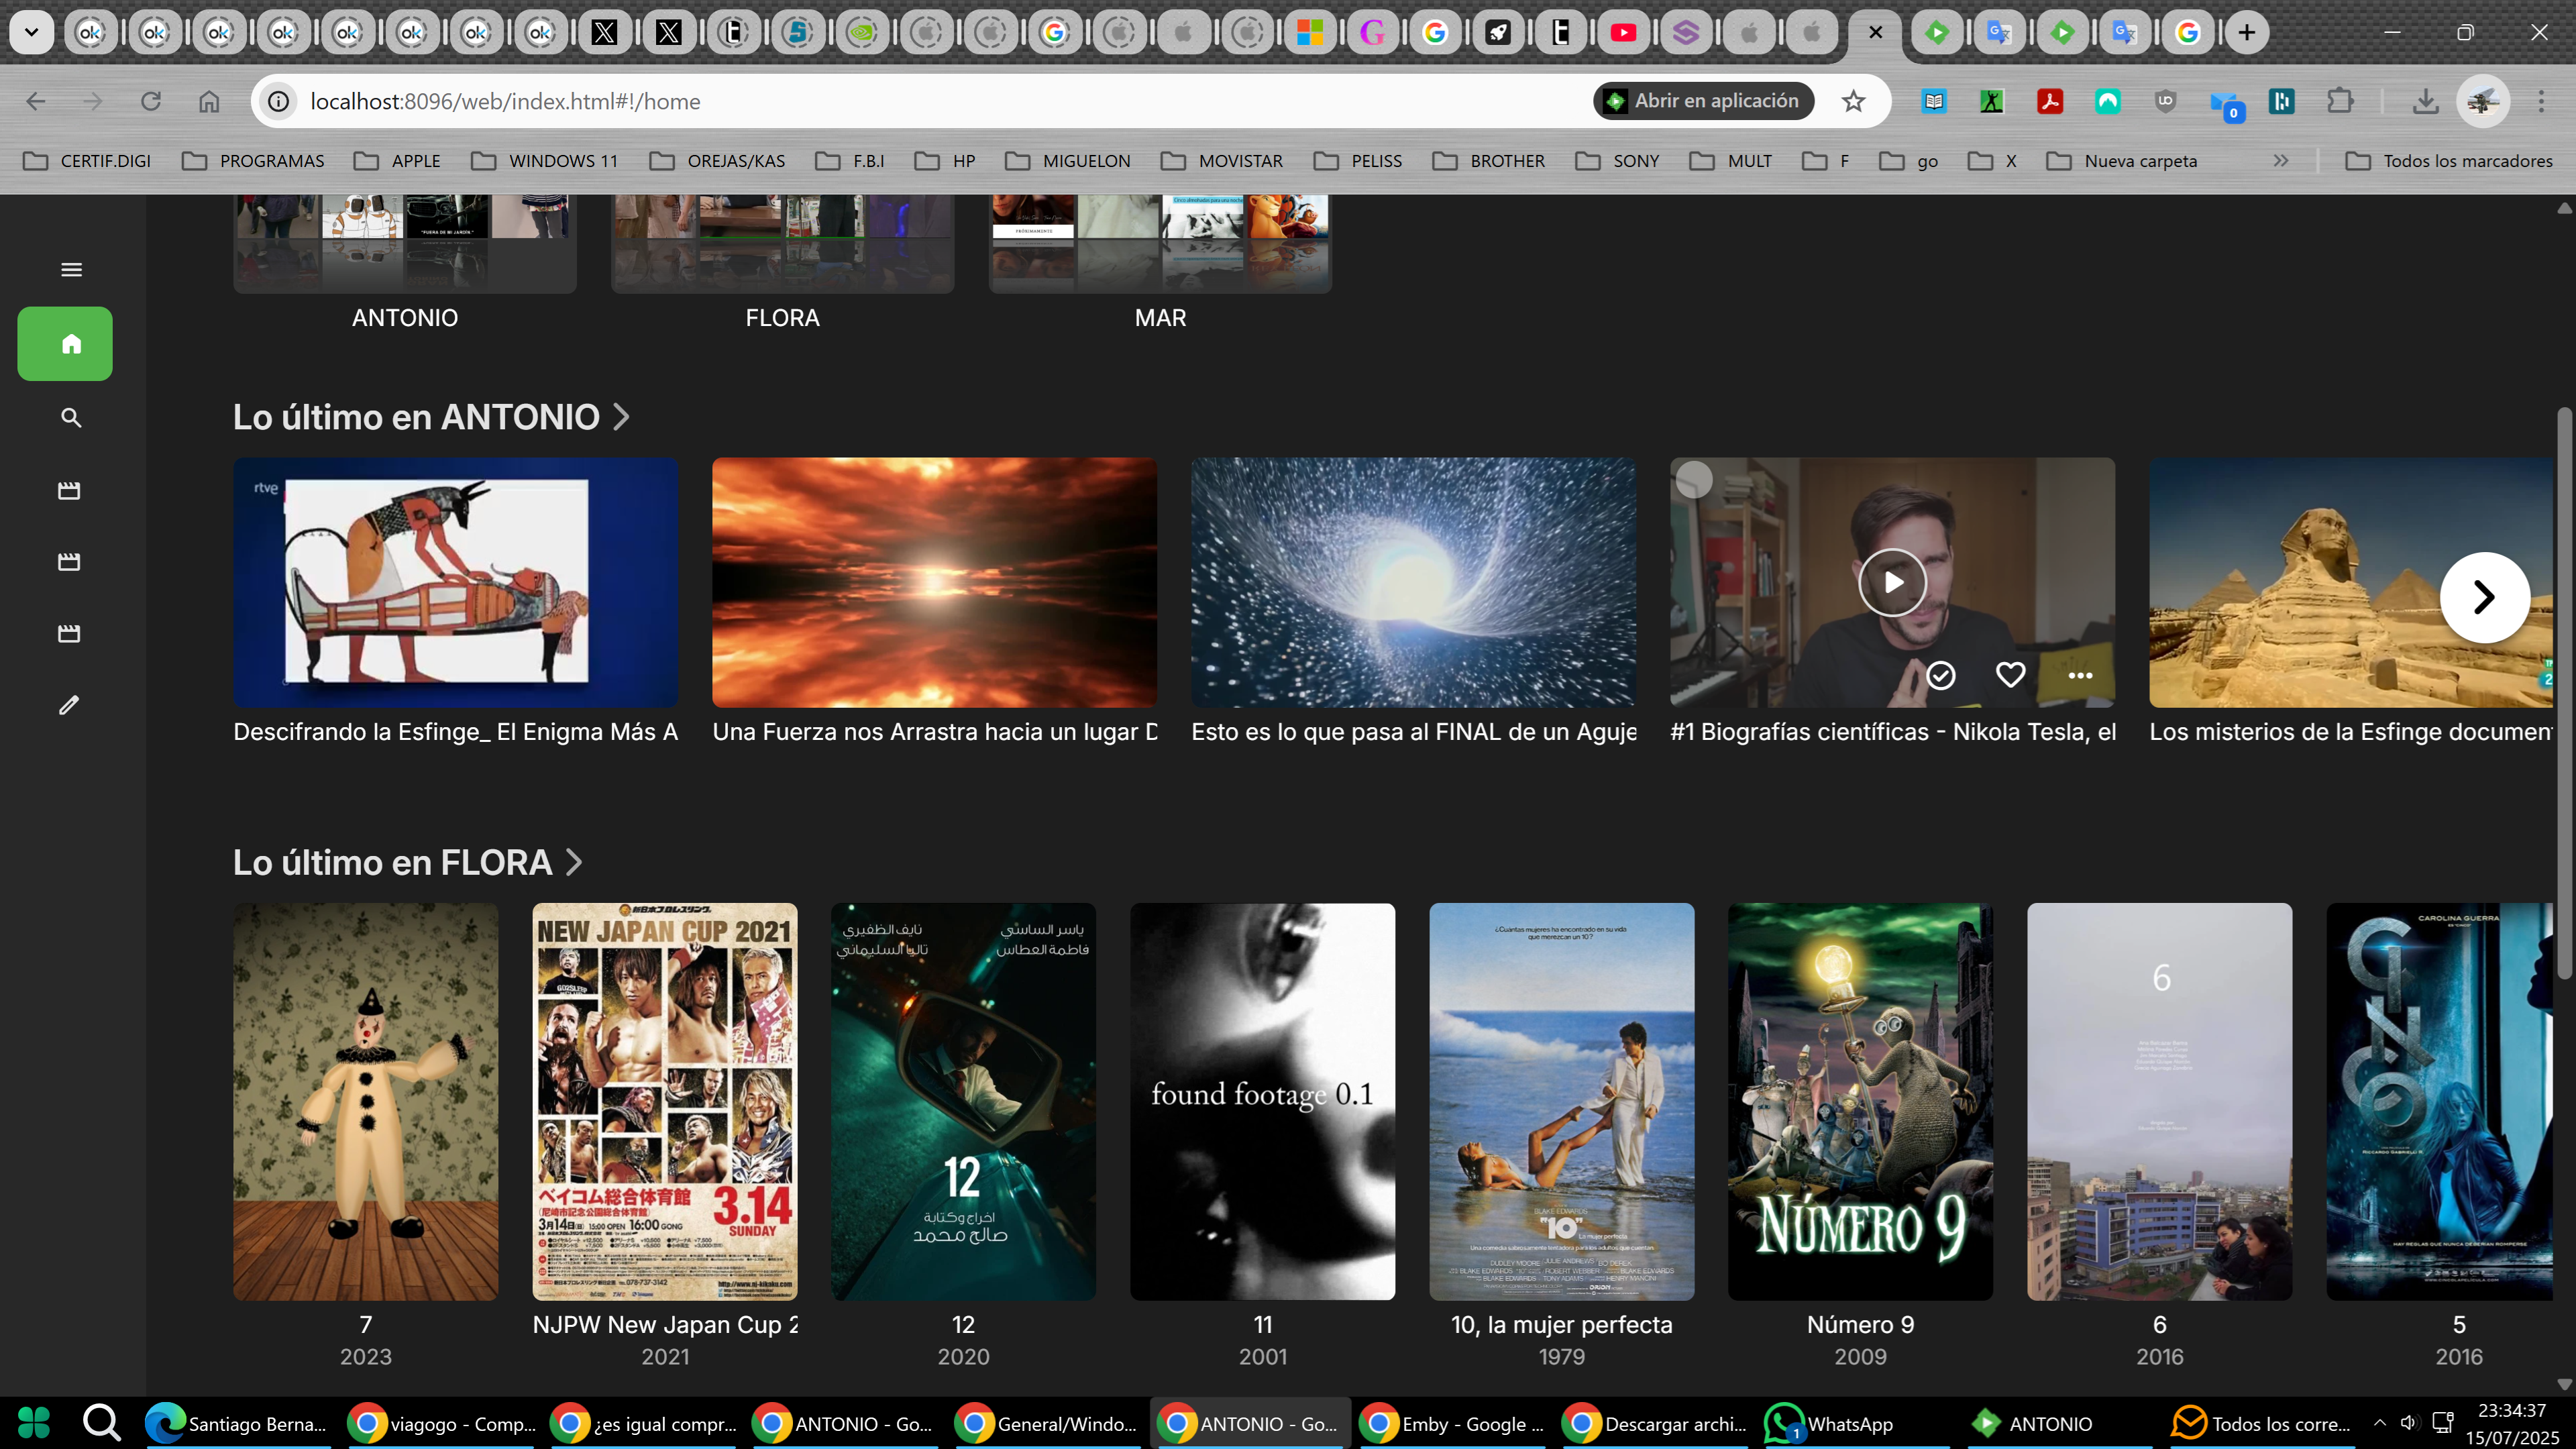Open the PROGRAMAS bookmark folder

coord(254,160)
